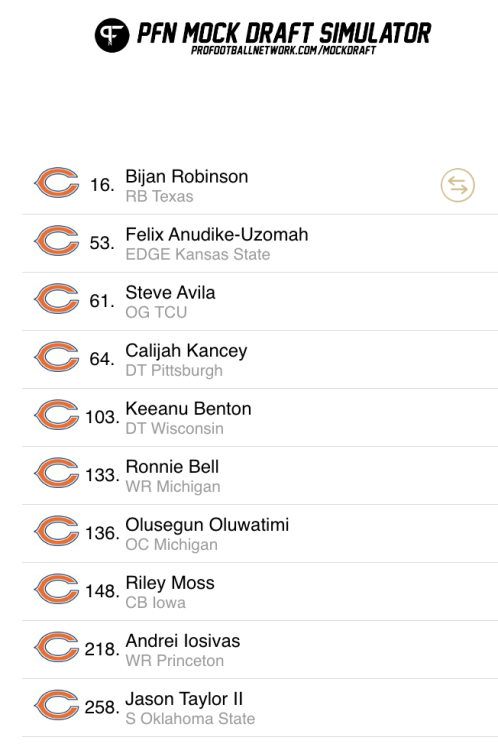Select the Riley Moss pick name

point(170,583)
